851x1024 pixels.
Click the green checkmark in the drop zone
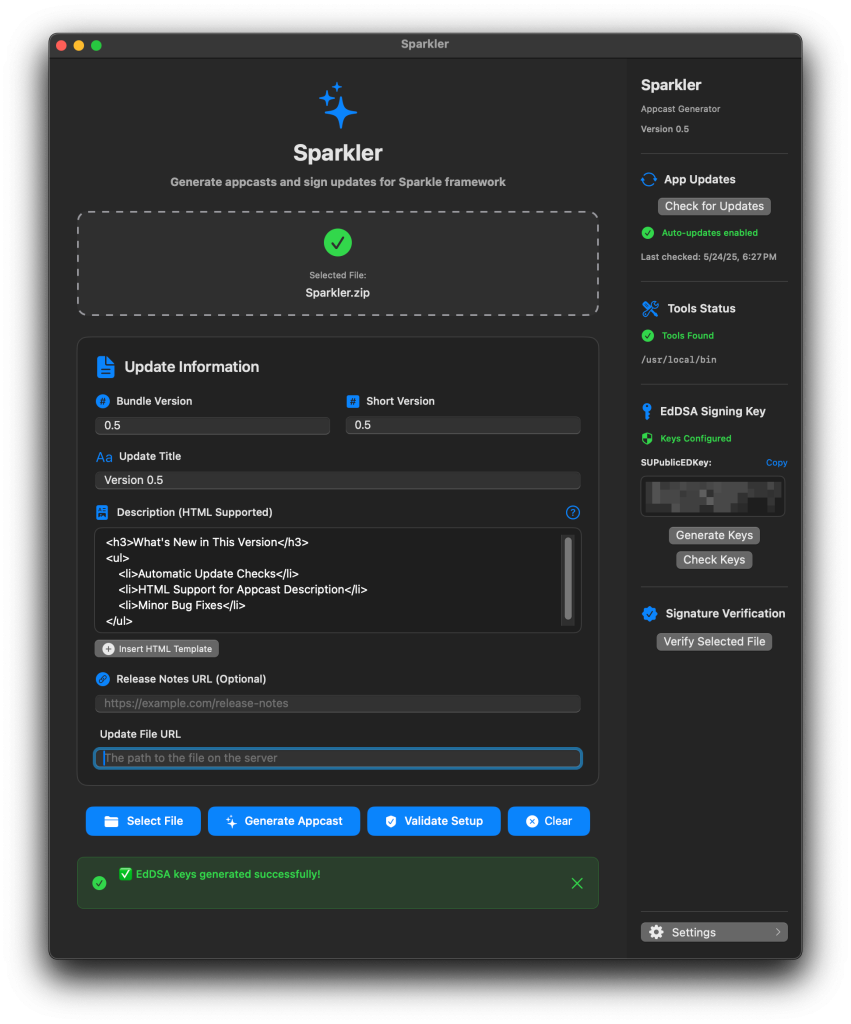[338, 242]
